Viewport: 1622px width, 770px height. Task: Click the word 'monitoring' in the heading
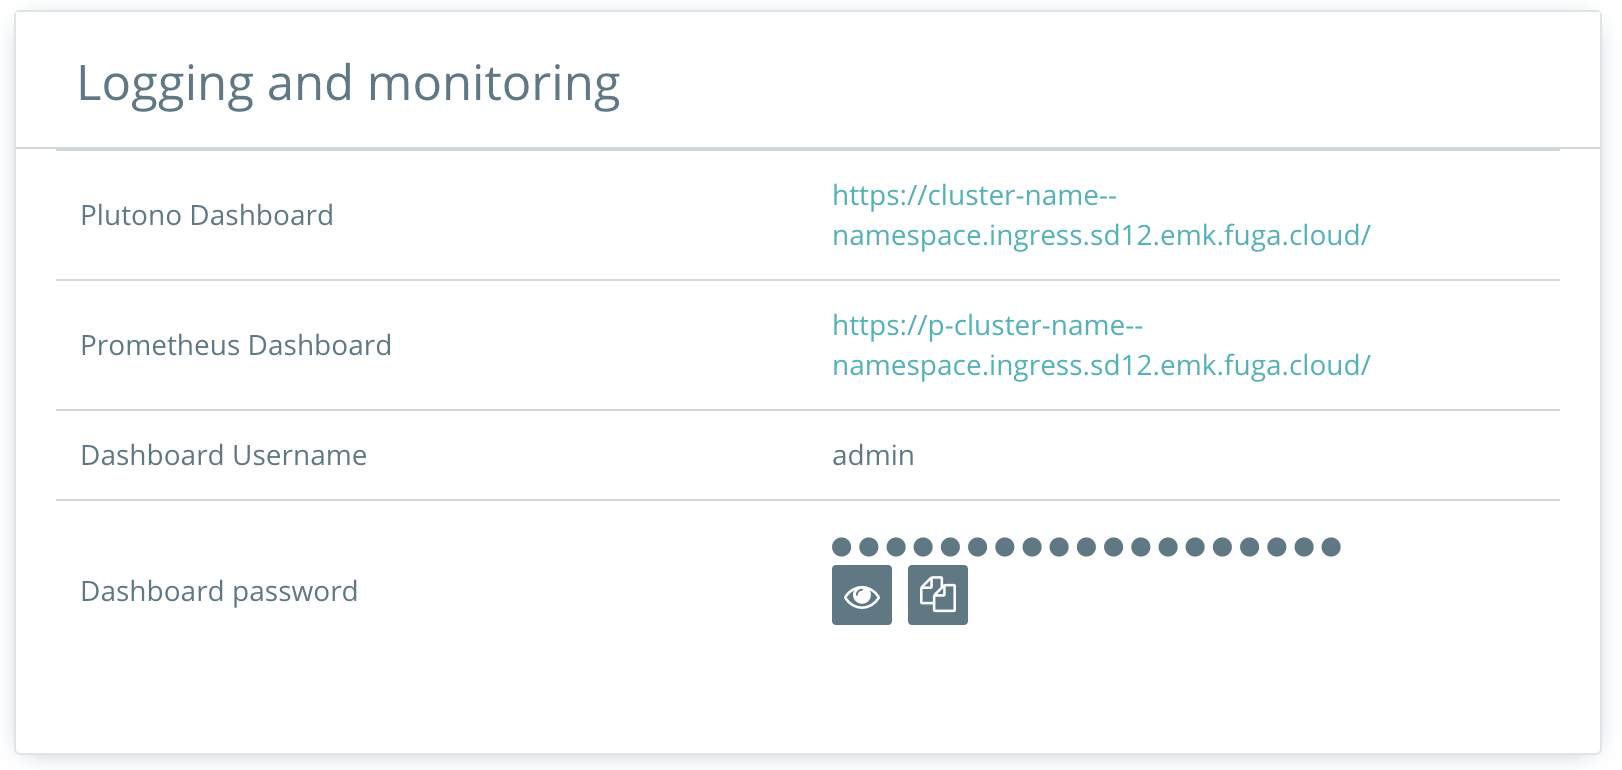(x=494, y=84)
